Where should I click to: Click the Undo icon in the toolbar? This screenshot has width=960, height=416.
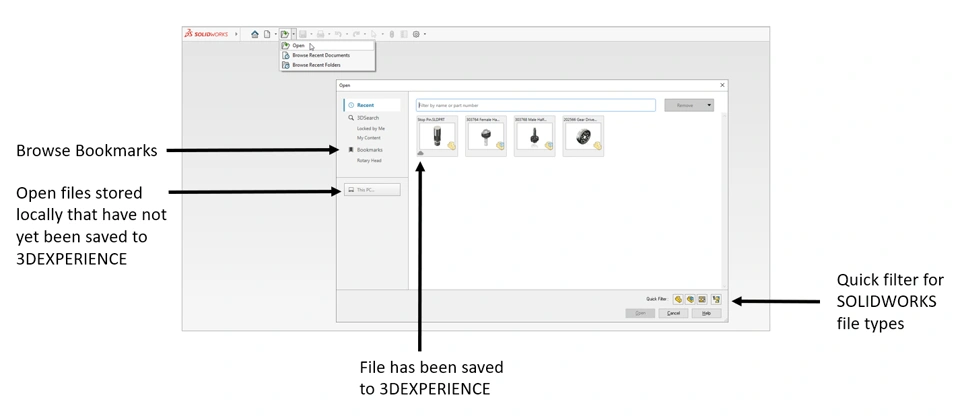[338, 34]
